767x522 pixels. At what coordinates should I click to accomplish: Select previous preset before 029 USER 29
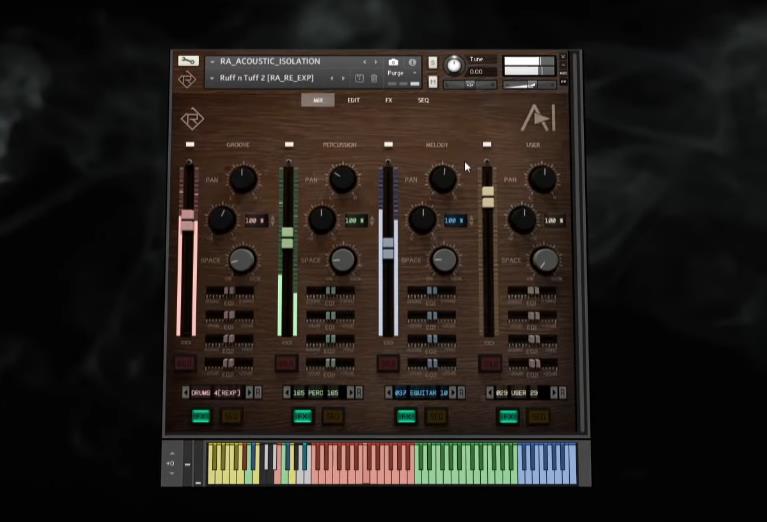tap(490, 392)
